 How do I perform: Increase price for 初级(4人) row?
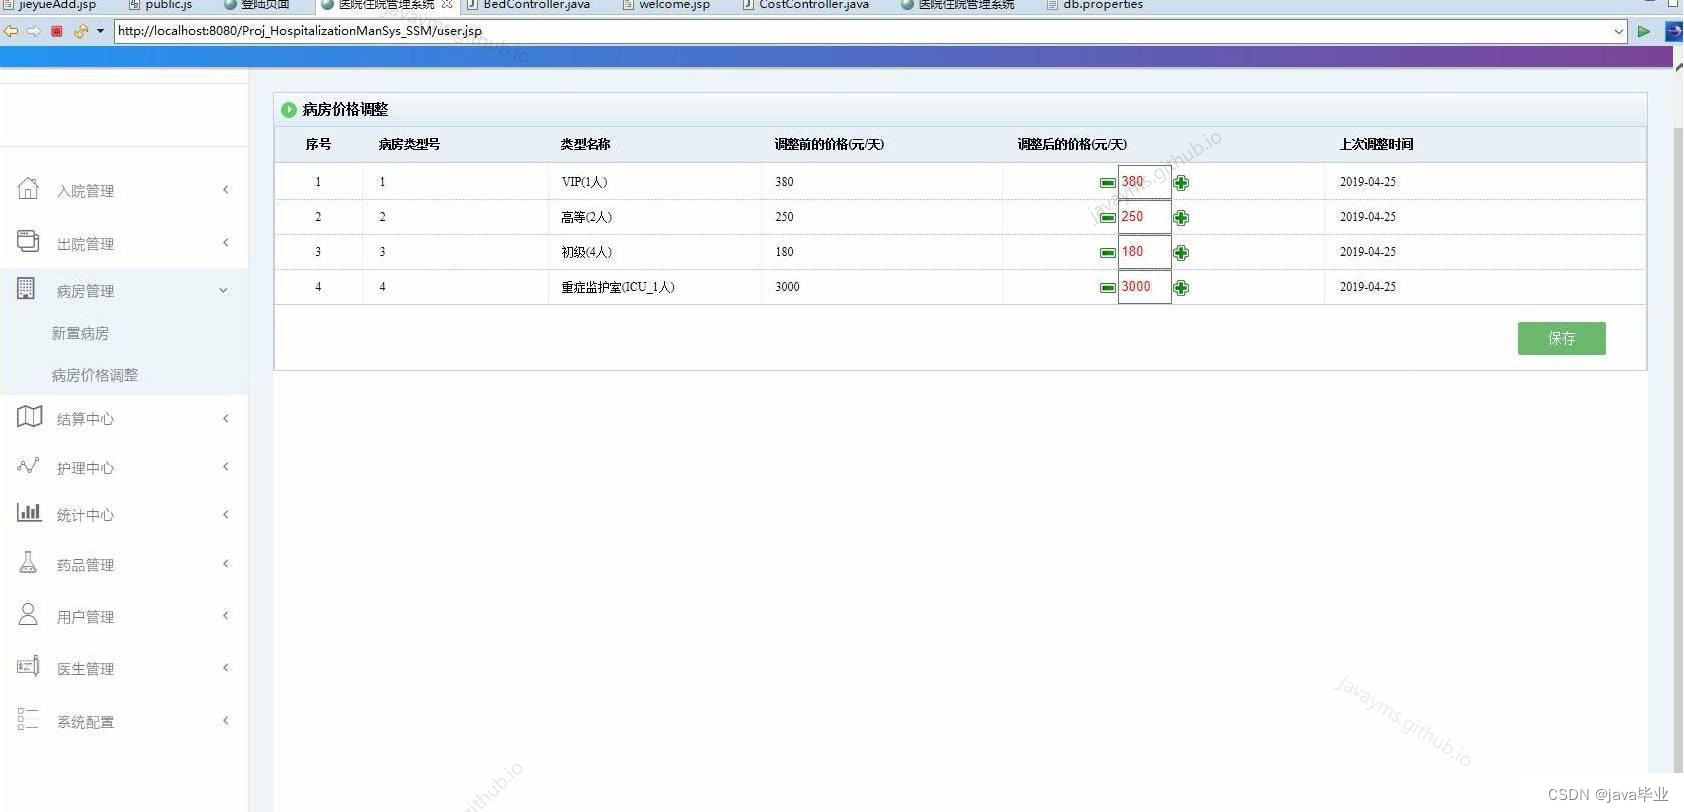click(1181, 253)
